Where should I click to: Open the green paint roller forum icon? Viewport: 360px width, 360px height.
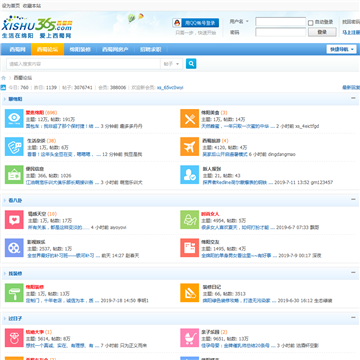(x=14, y=293)
